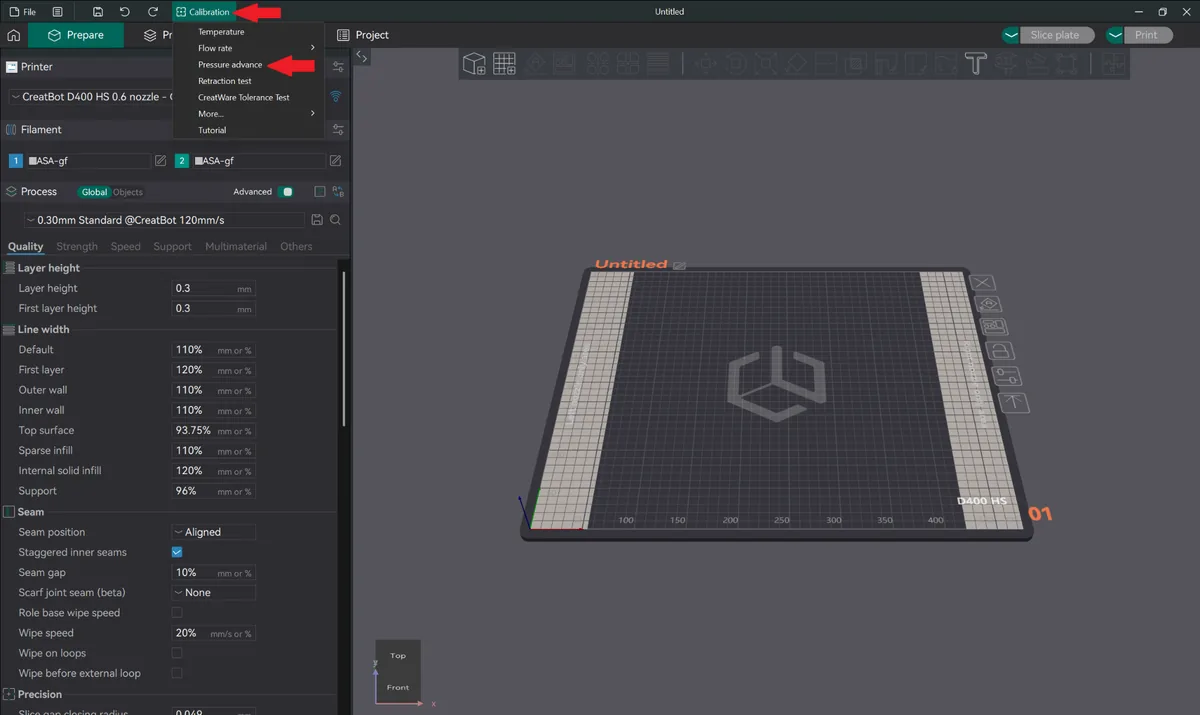Click the home icon left of Prepare
The height and width of the screenshot is (715, 1200).
pos(14,35)
